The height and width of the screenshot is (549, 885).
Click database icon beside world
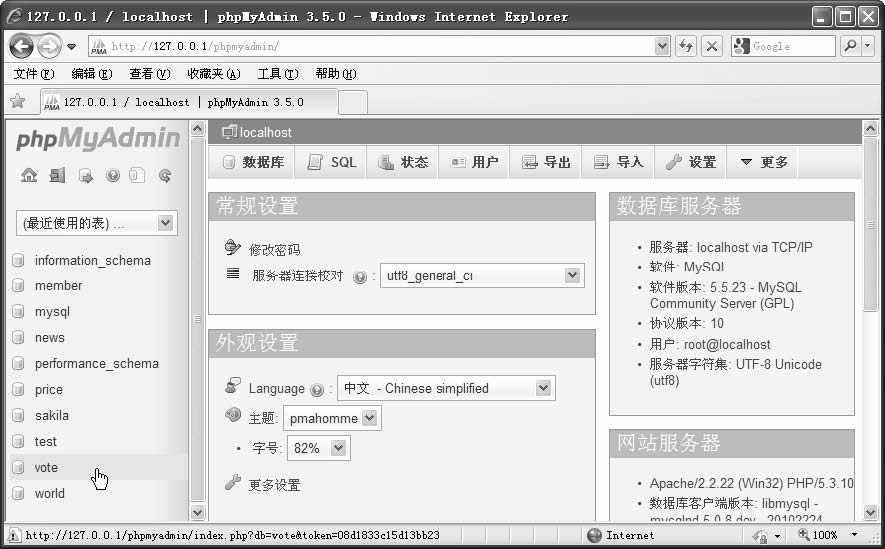(19, 493)
